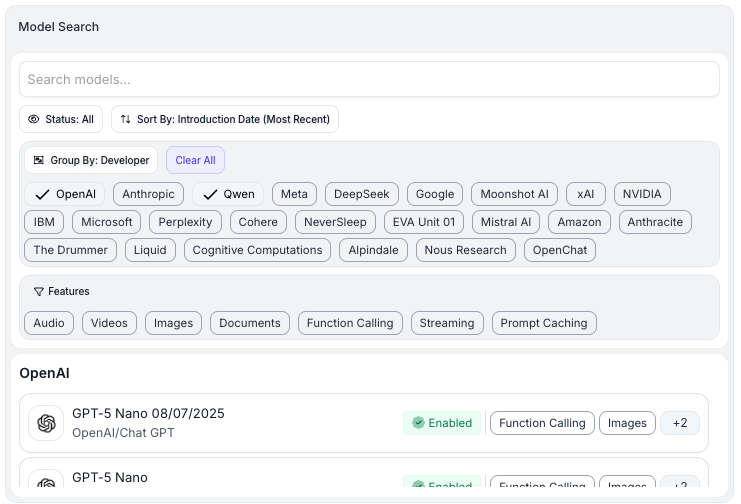Viewport: 741px width, 504px height.
Task: Toggle the Perplexity developer filter
Action: click(x=185, y=222)
